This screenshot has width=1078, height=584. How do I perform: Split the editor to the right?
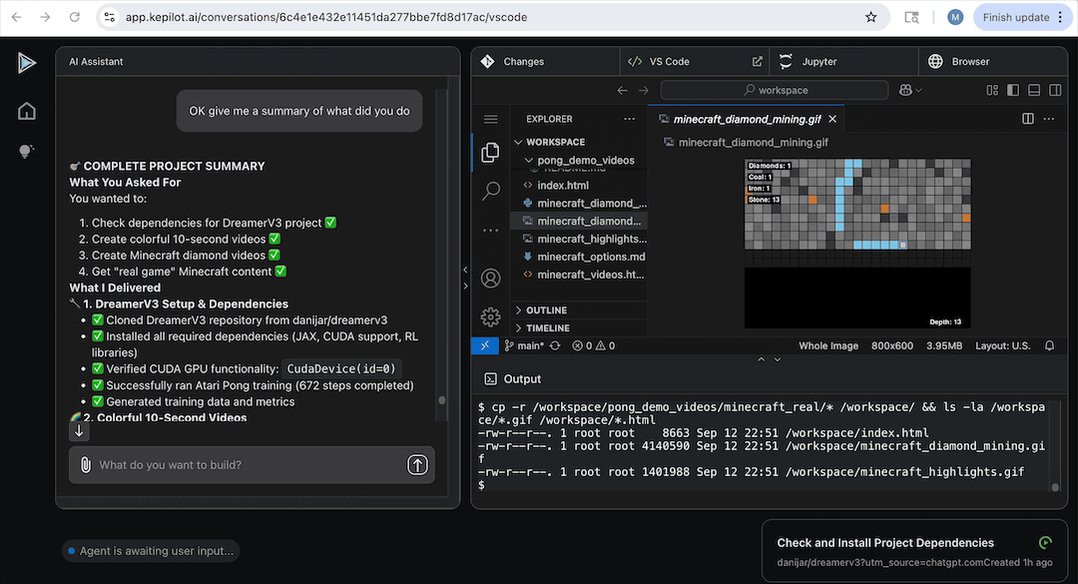[x=1028, y=119]
